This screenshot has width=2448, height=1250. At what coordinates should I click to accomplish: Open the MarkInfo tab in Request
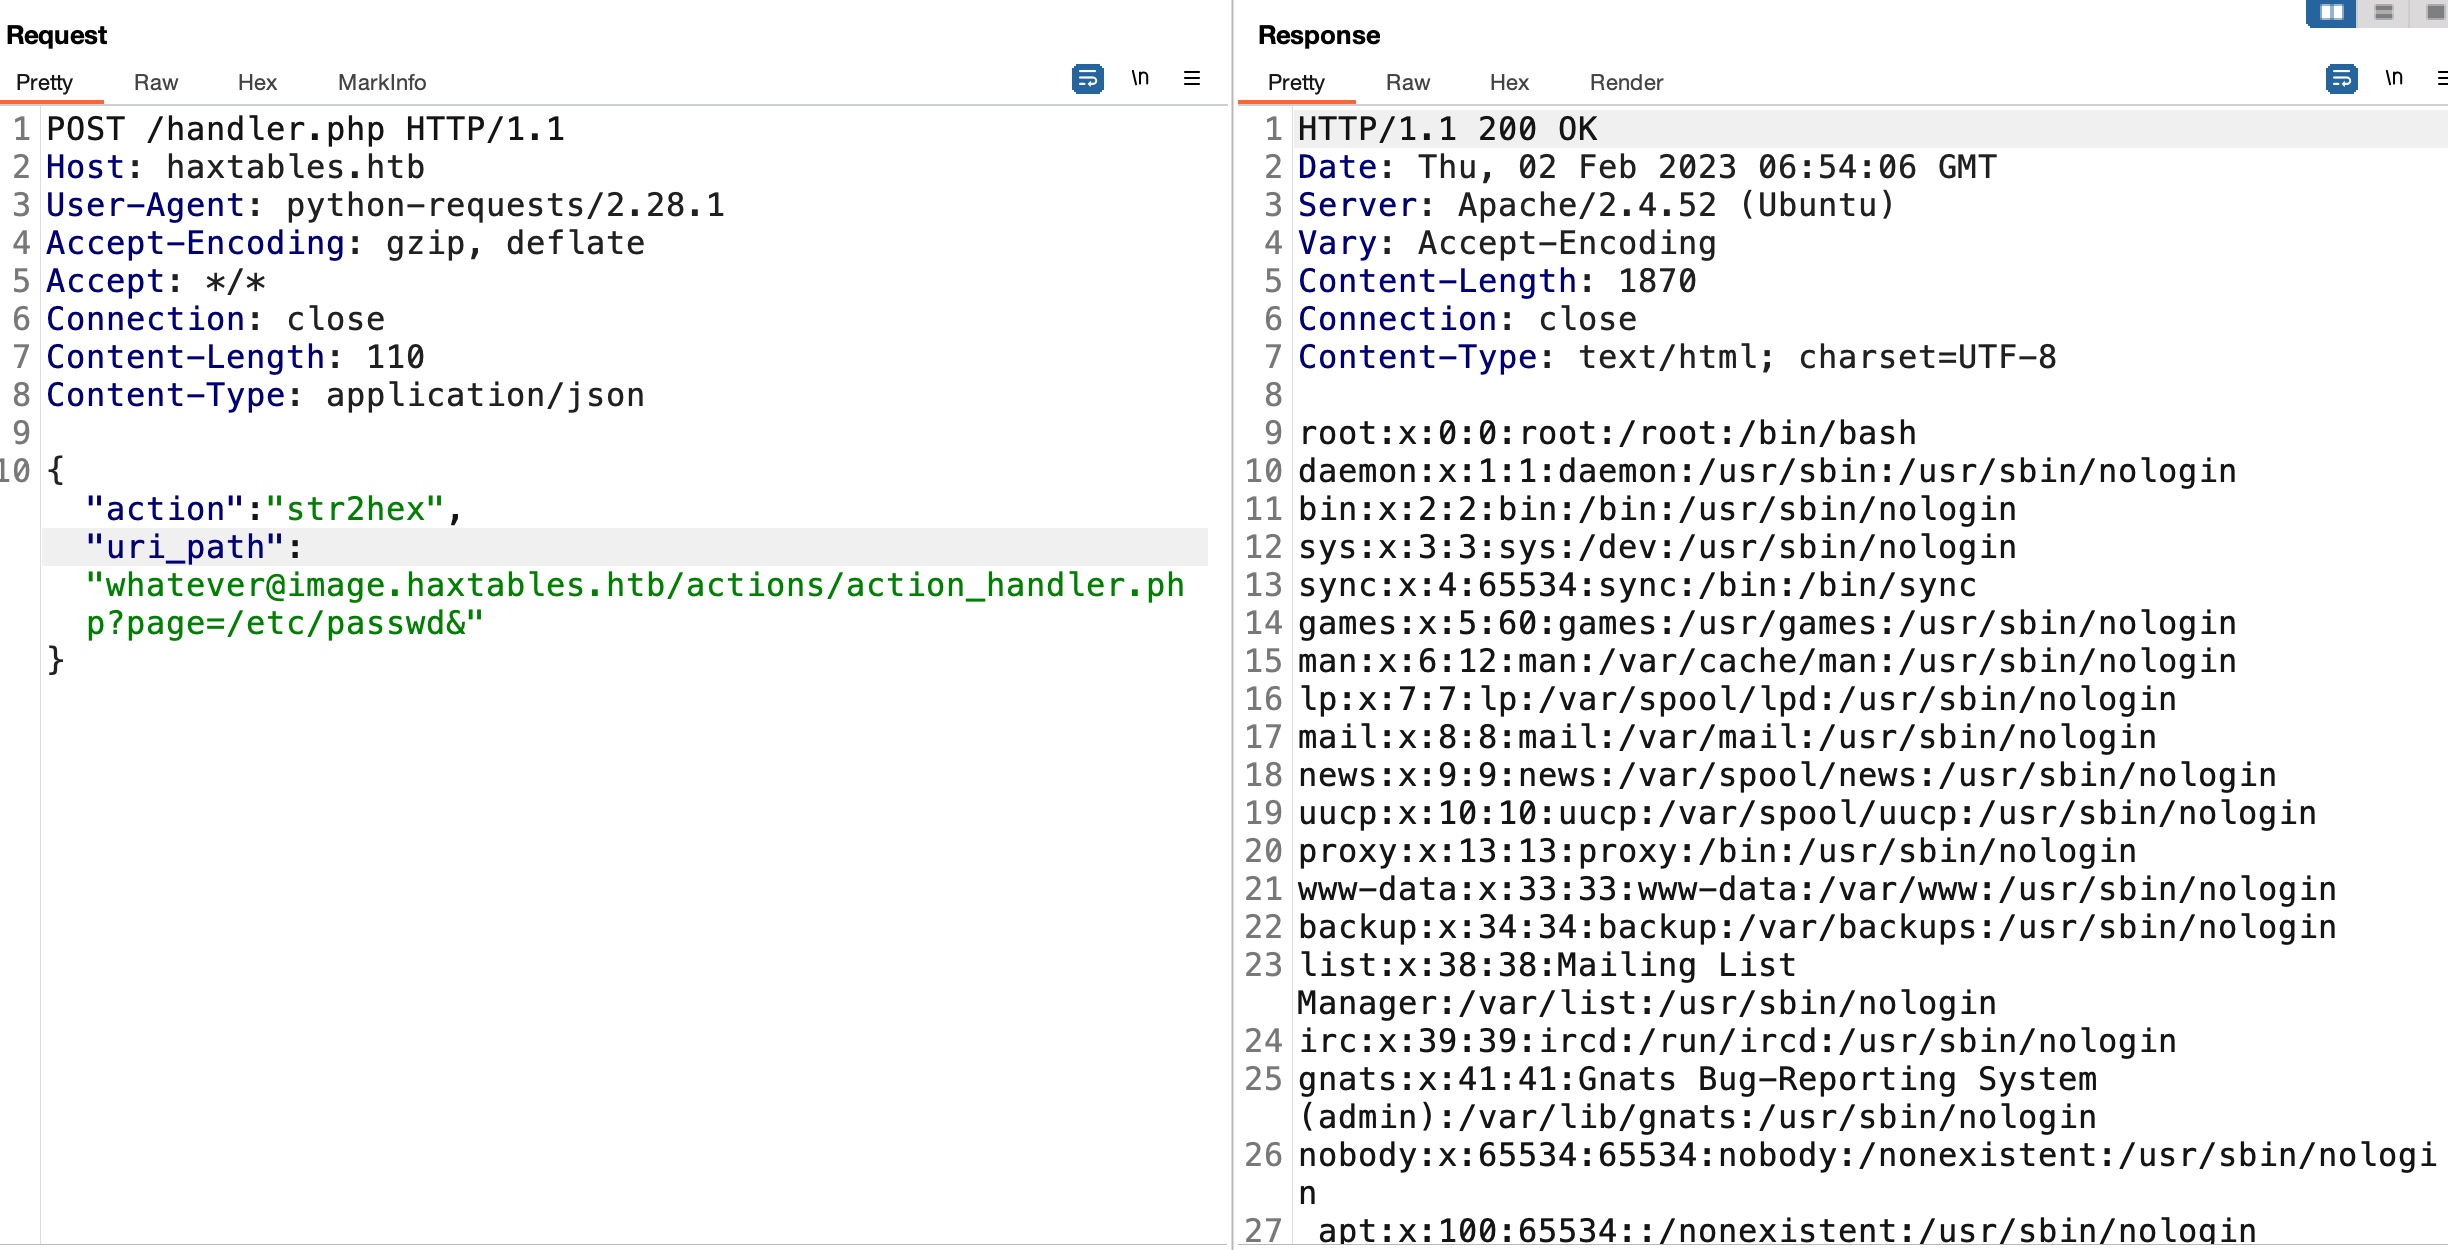coord(382,82)
